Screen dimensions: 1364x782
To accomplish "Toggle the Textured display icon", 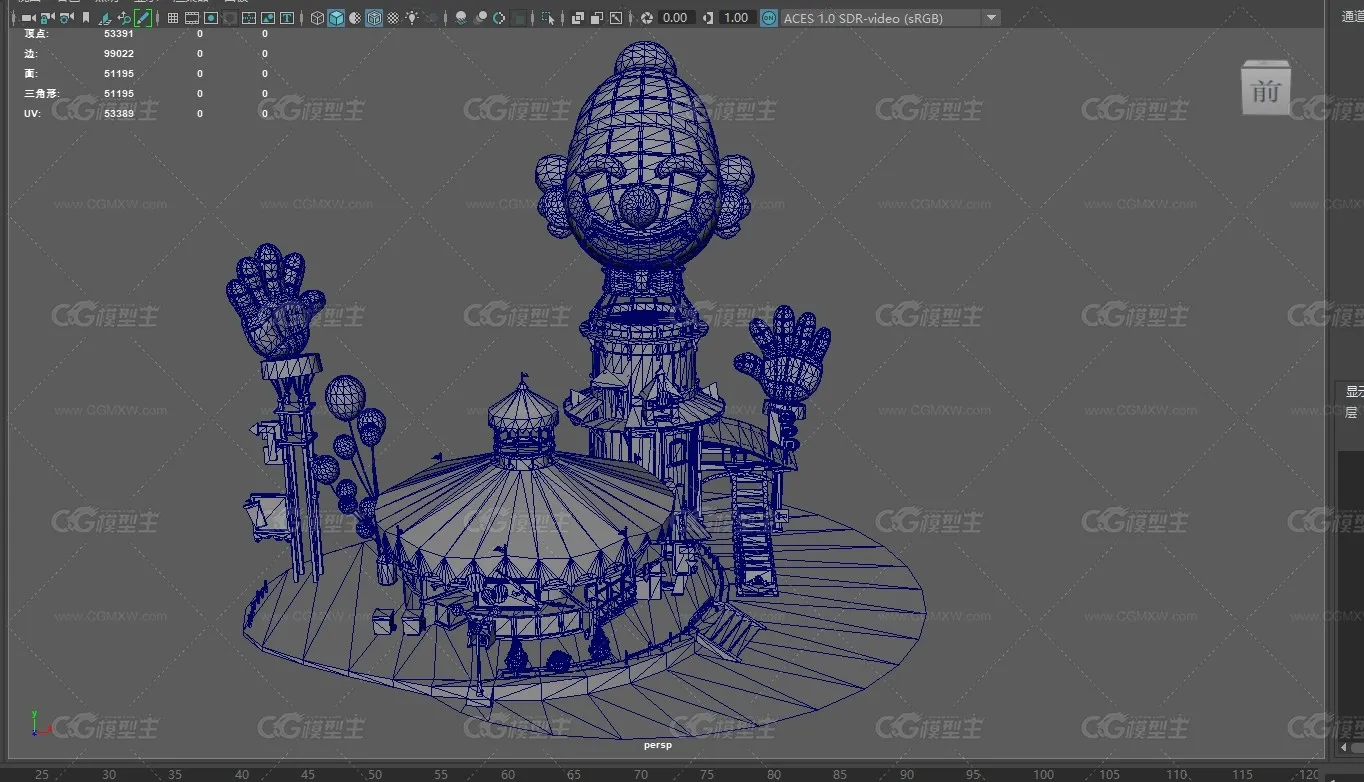I will (x=393, y=18).
